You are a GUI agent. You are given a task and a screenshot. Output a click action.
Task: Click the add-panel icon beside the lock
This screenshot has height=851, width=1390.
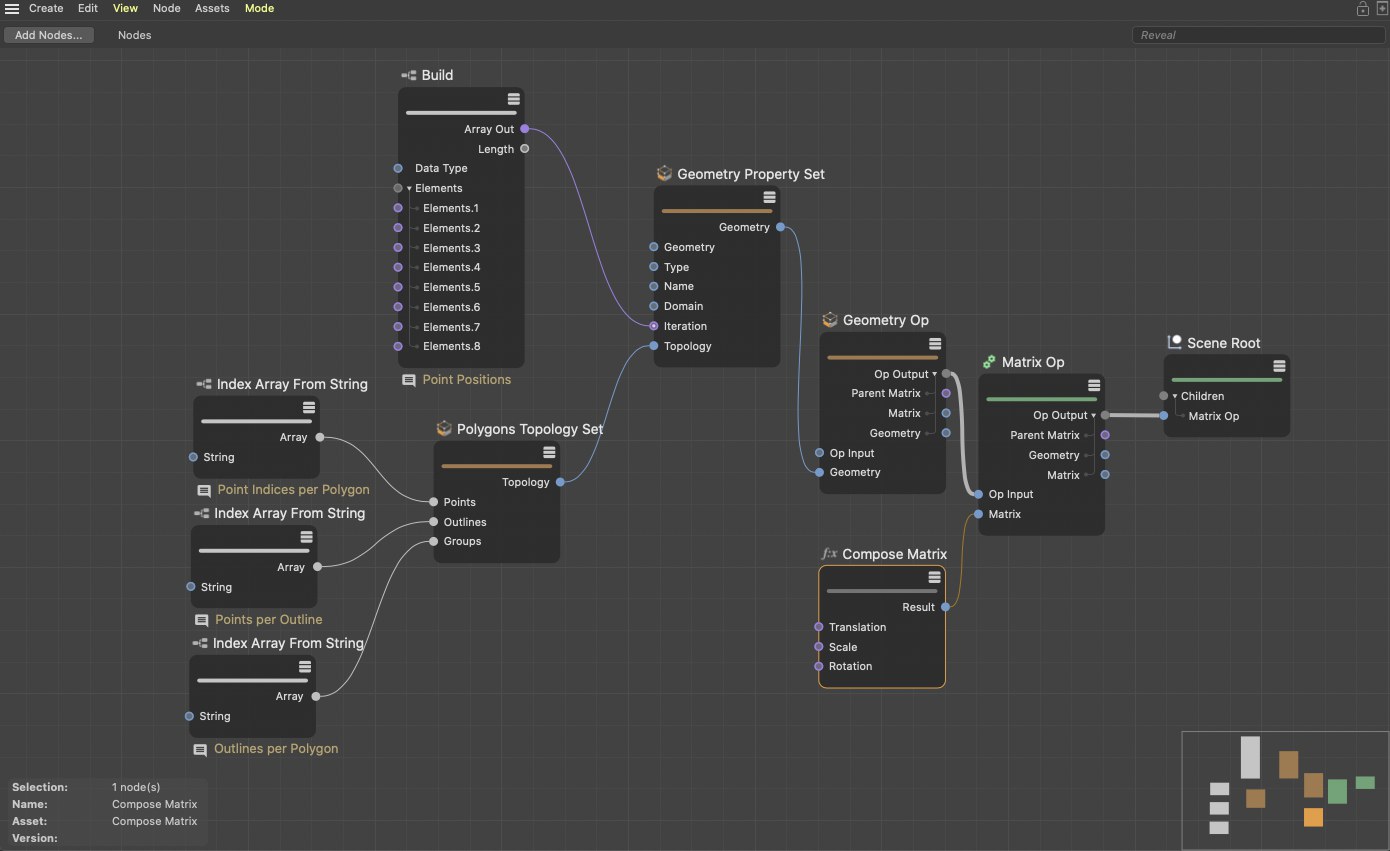1381,9
